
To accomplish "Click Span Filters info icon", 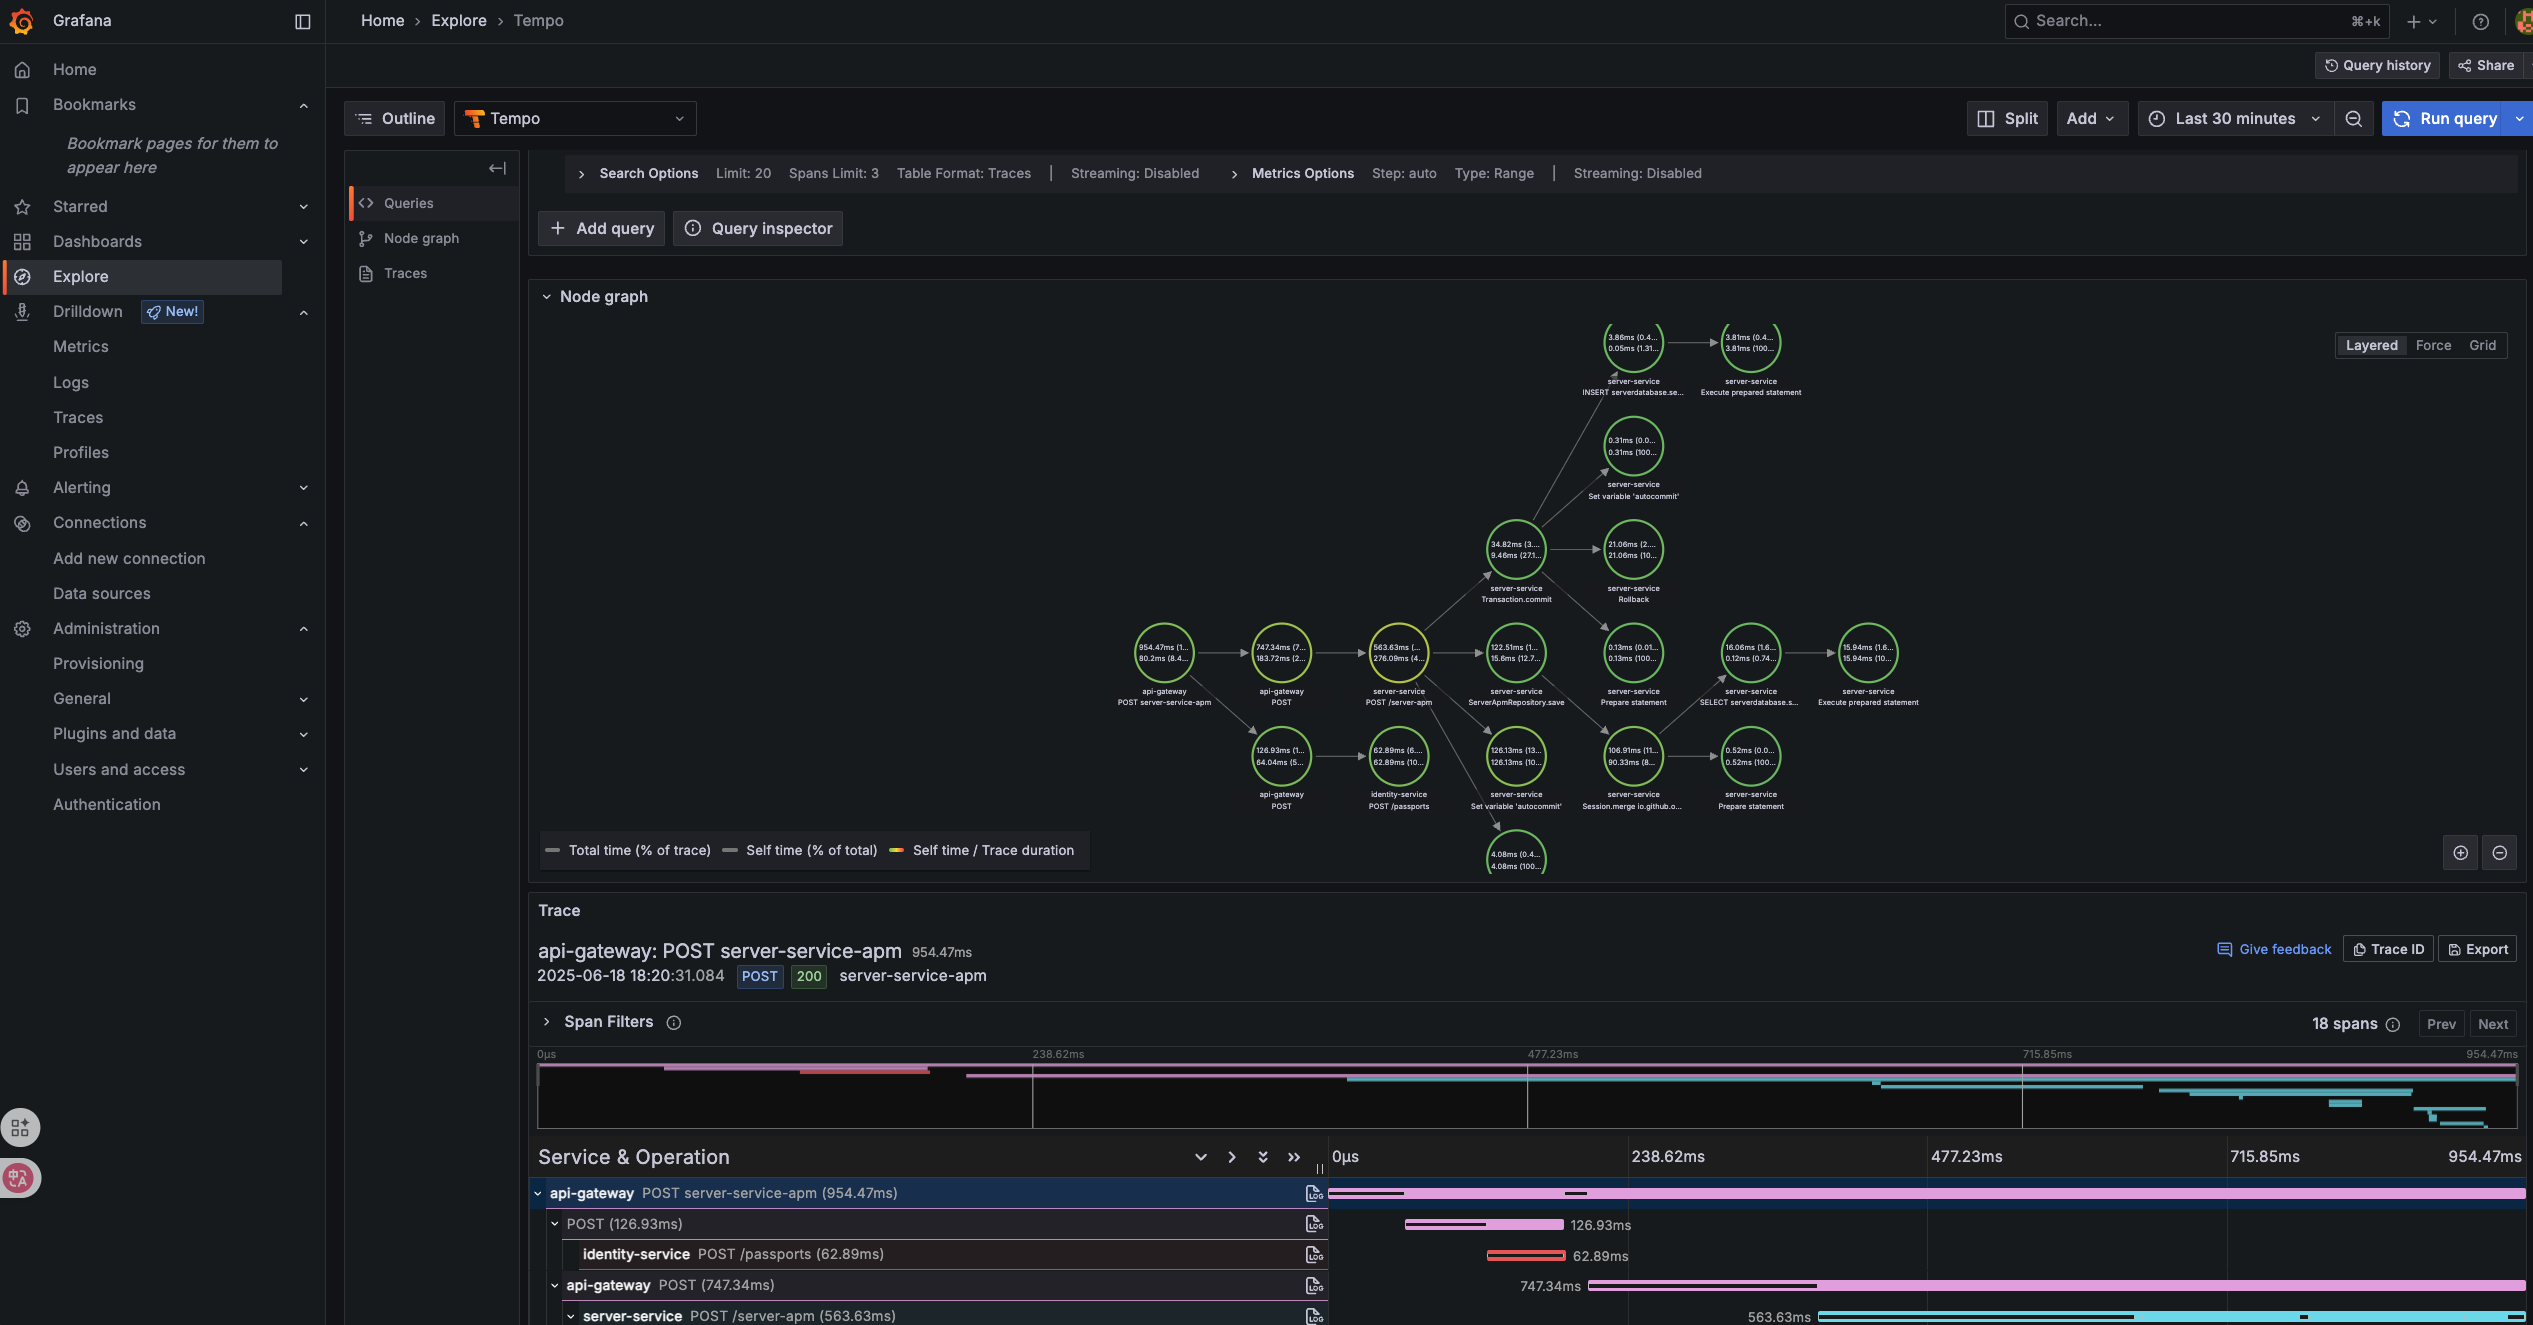I will [x=674, y=1023].
